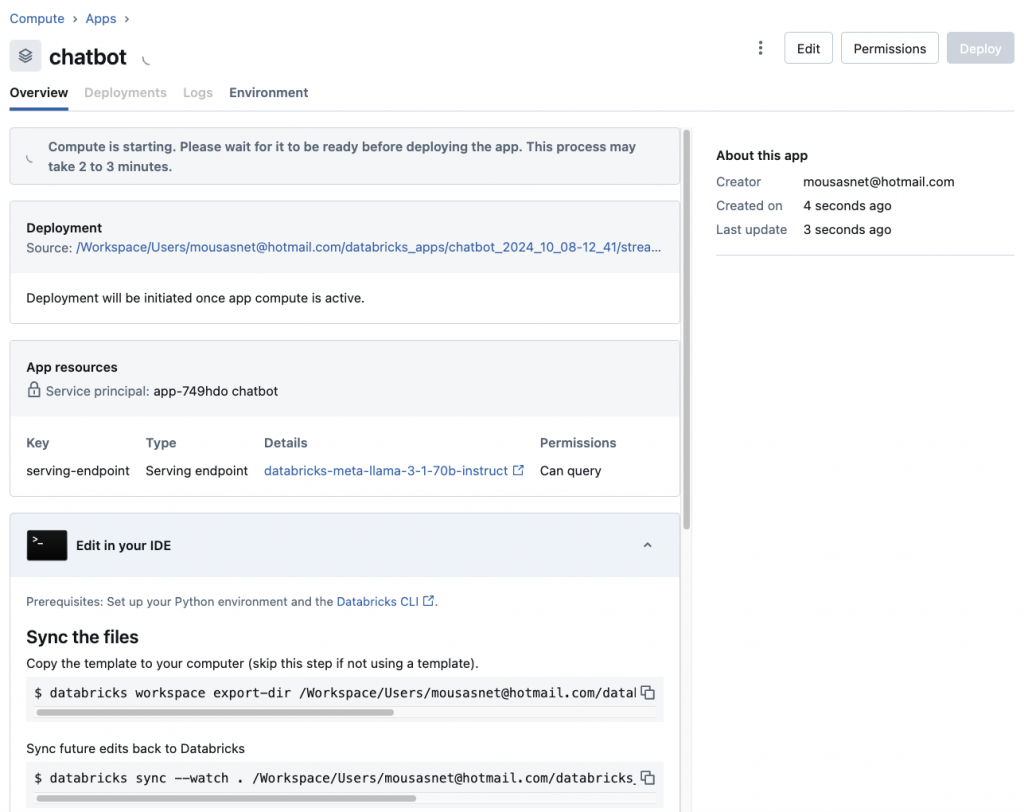Screen dimensions: 1024x812
Task: Select the Overview tab
Action: (39, 93)
